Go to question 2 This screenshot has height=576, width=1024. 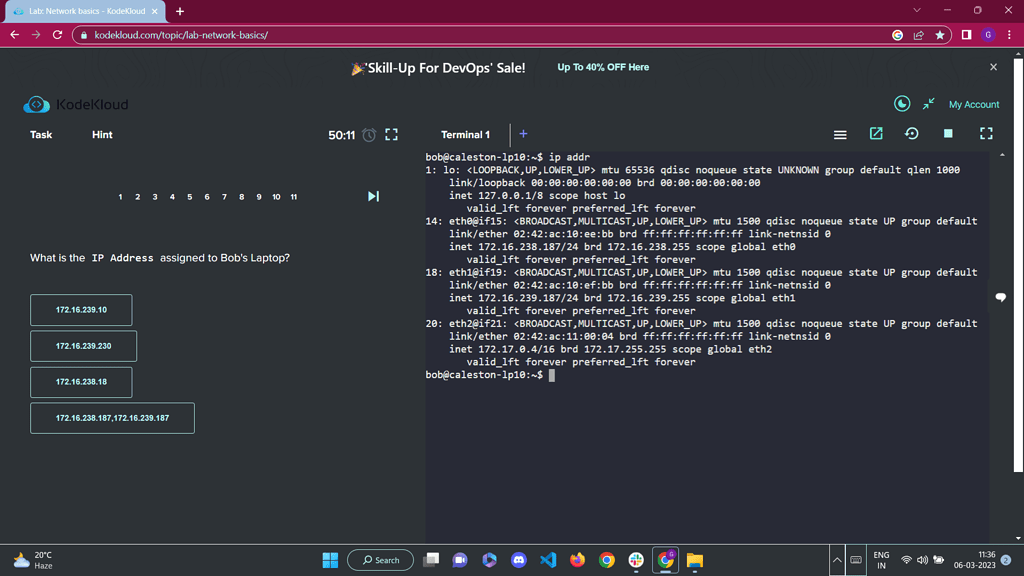[x=138, y=197]
